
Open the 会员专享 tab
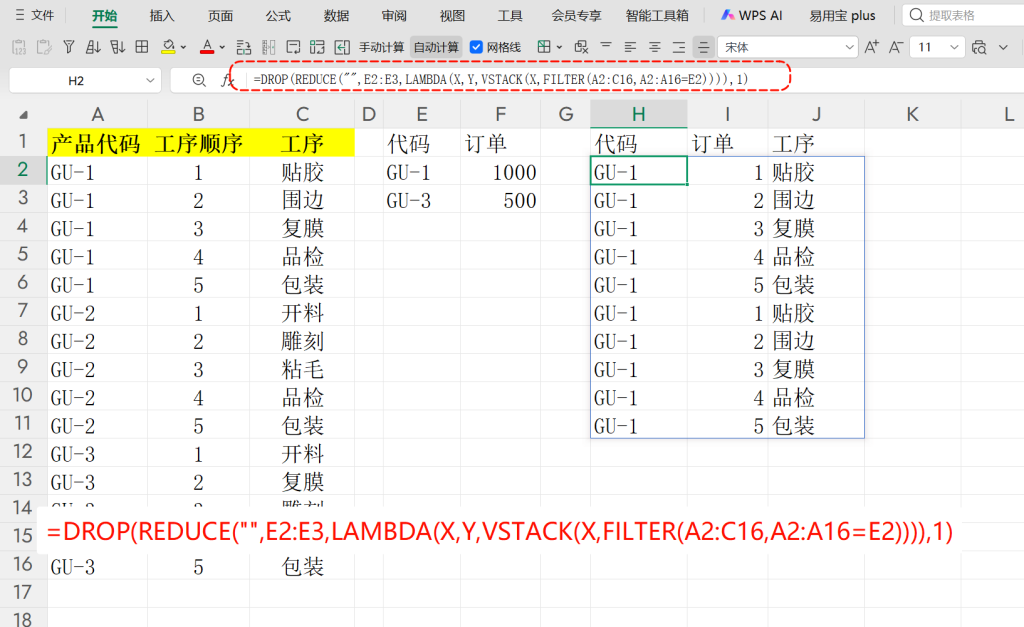coord(576,15)
